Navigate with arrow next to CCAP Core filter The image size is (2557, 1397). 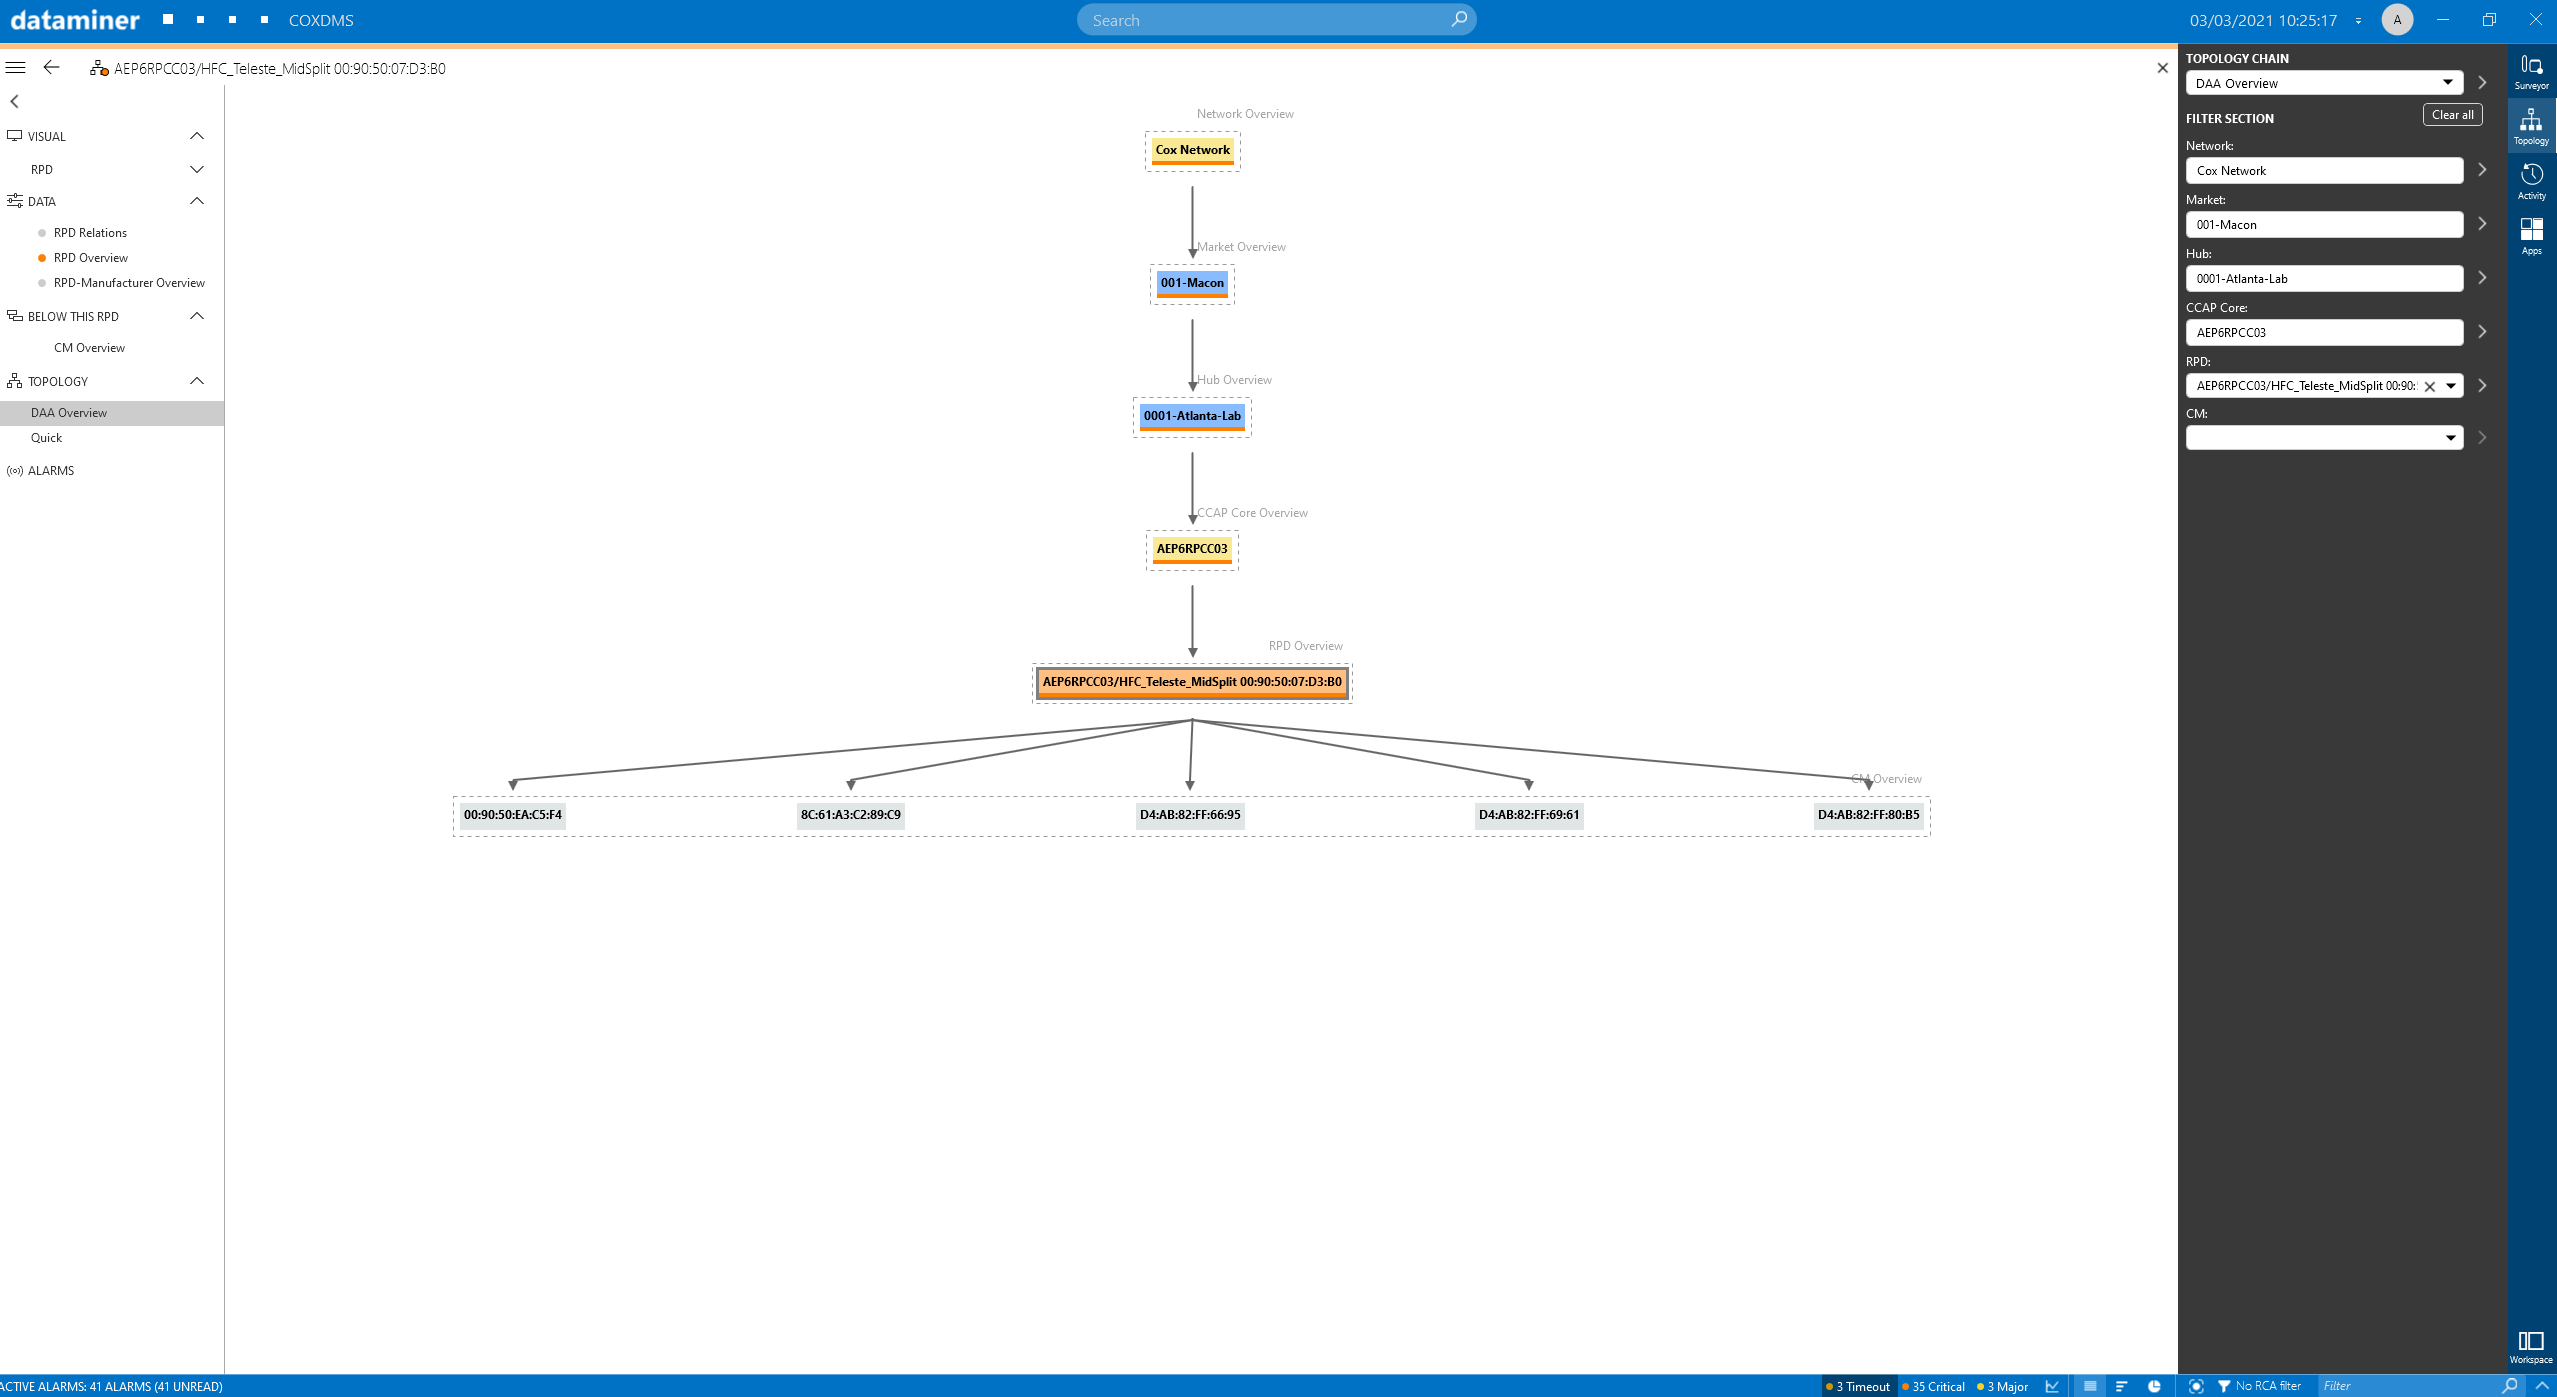2482,332
